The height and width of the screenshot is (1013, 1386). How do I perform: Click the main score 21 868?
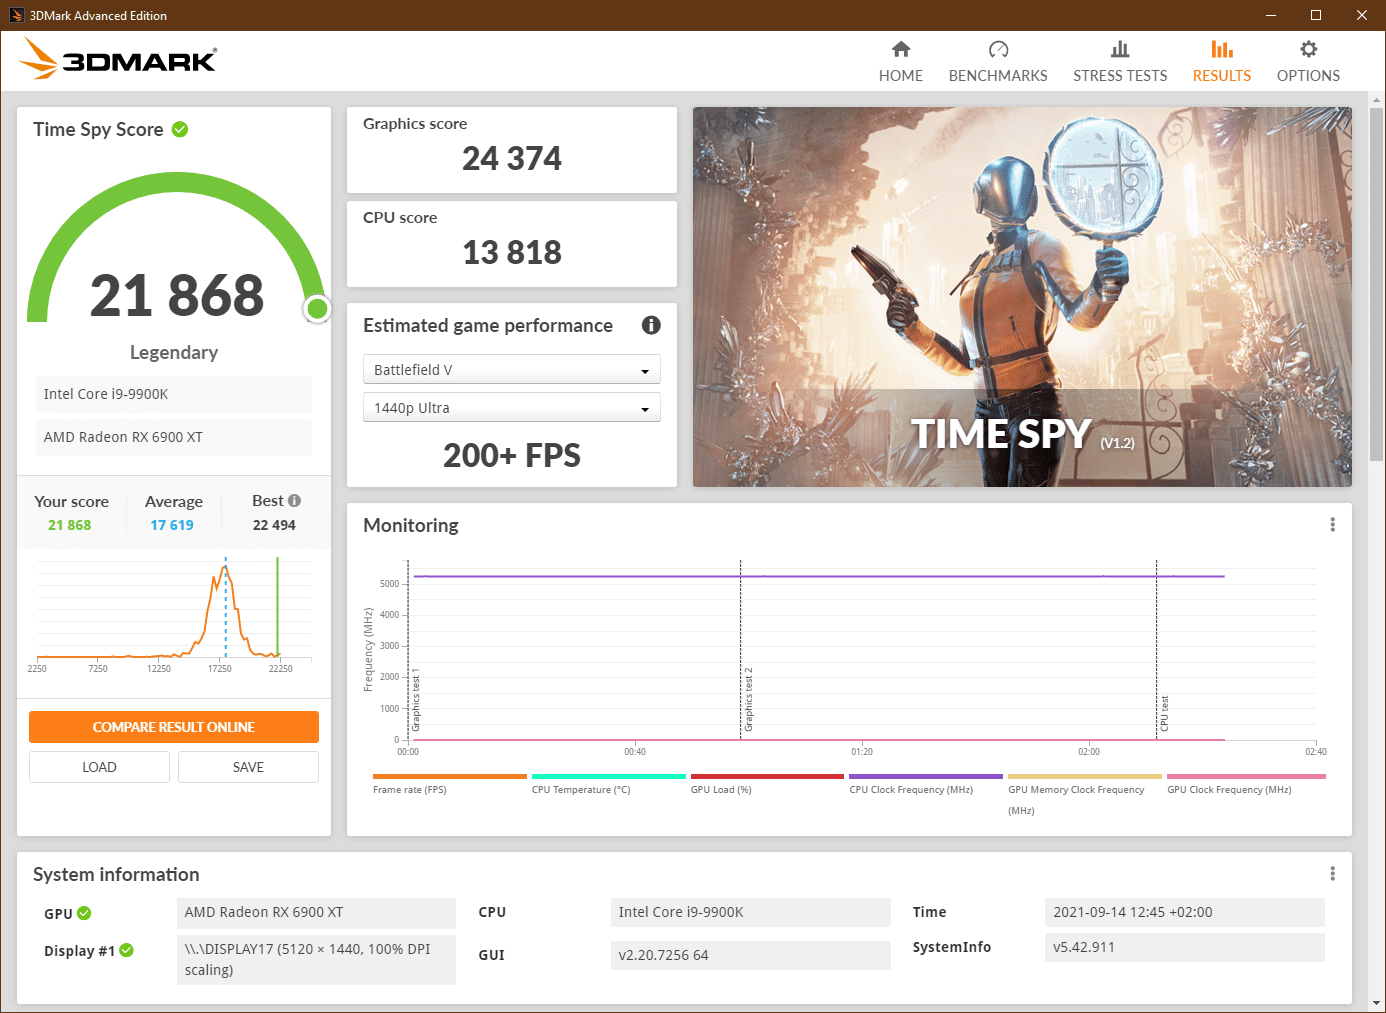(x=177, y=296)
